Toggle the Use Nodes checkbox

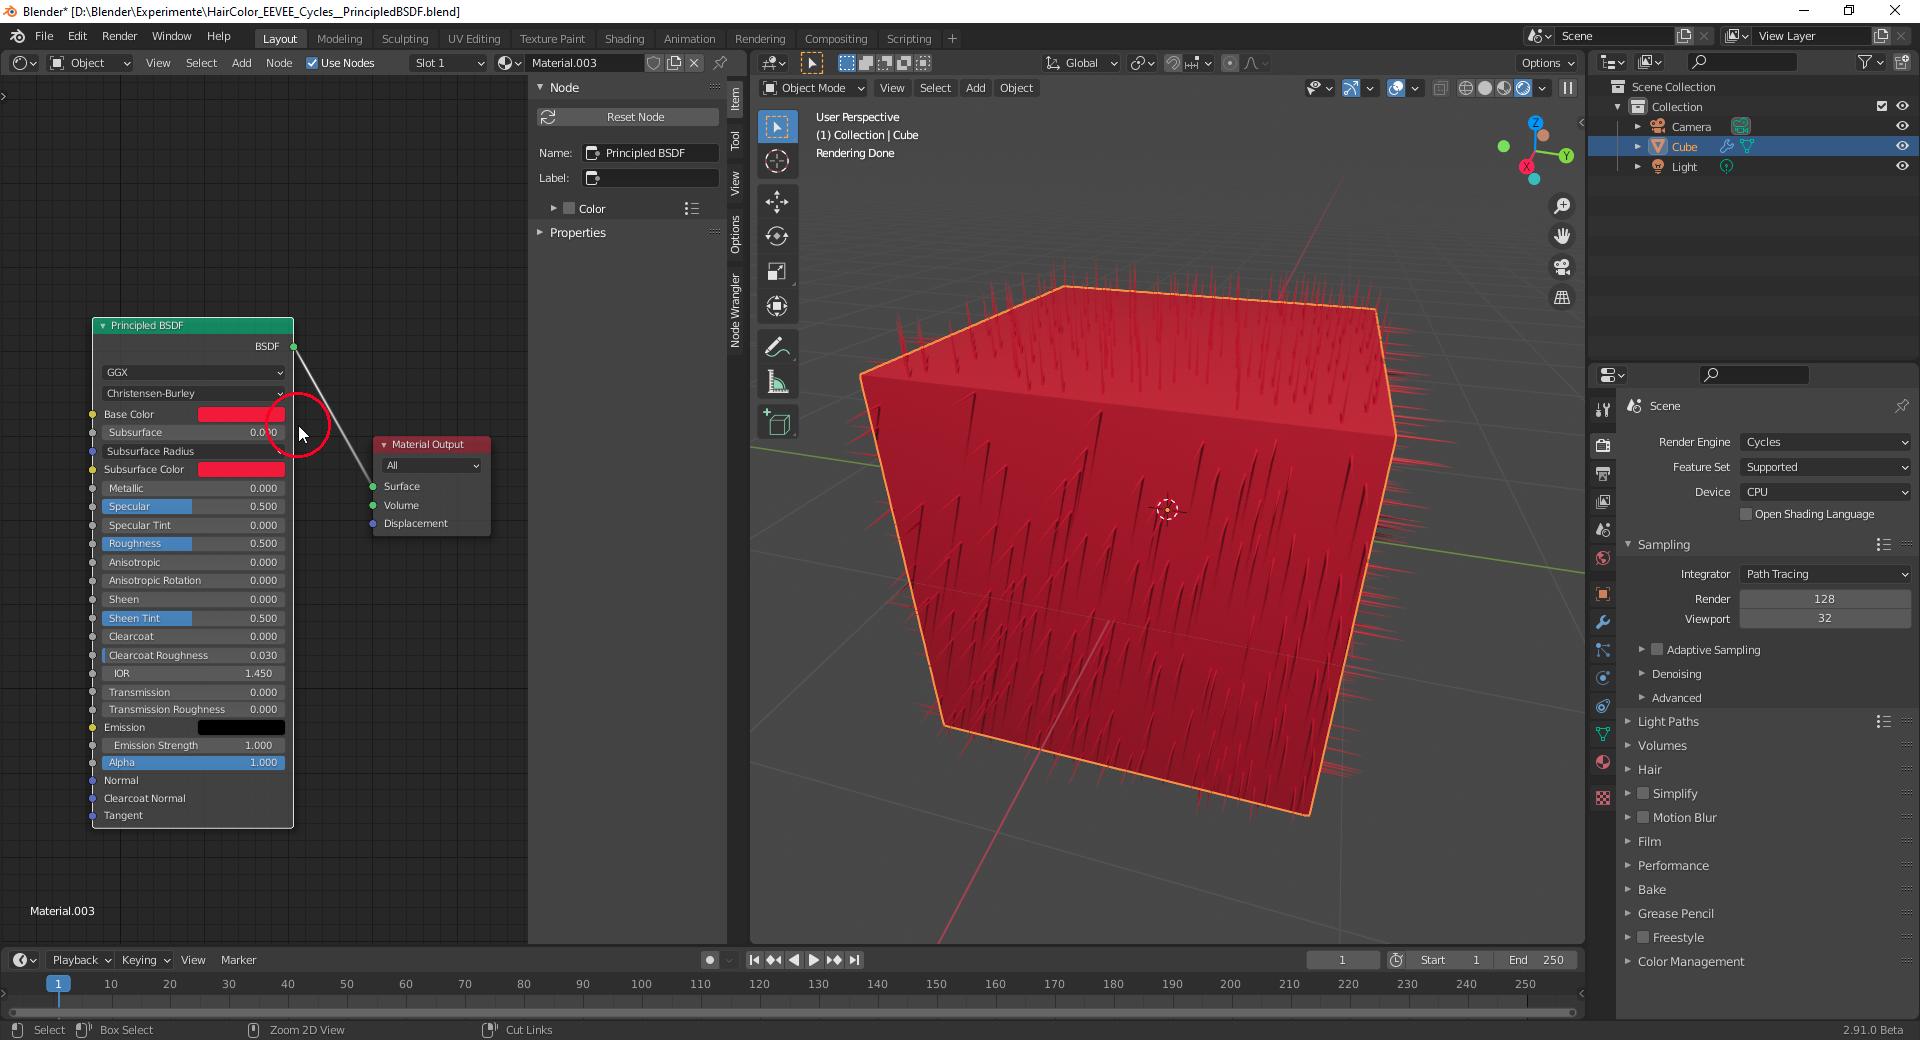pos(313,63)
